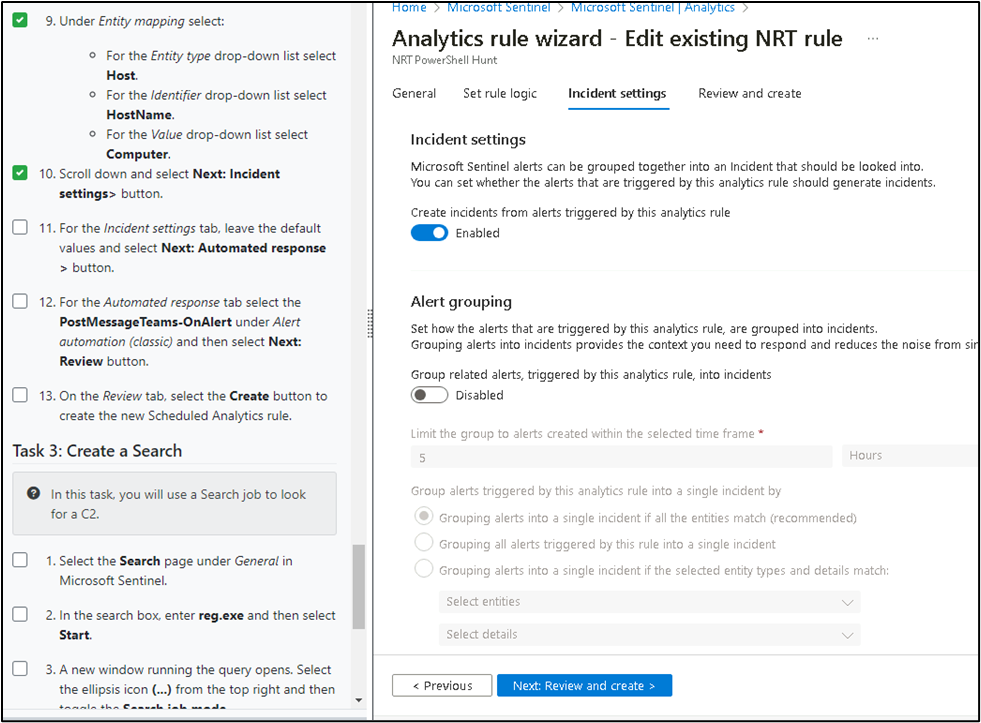This screenshot has width=981, height=723.
Task: Switch to the General tab
Action: tap(414, 93)
